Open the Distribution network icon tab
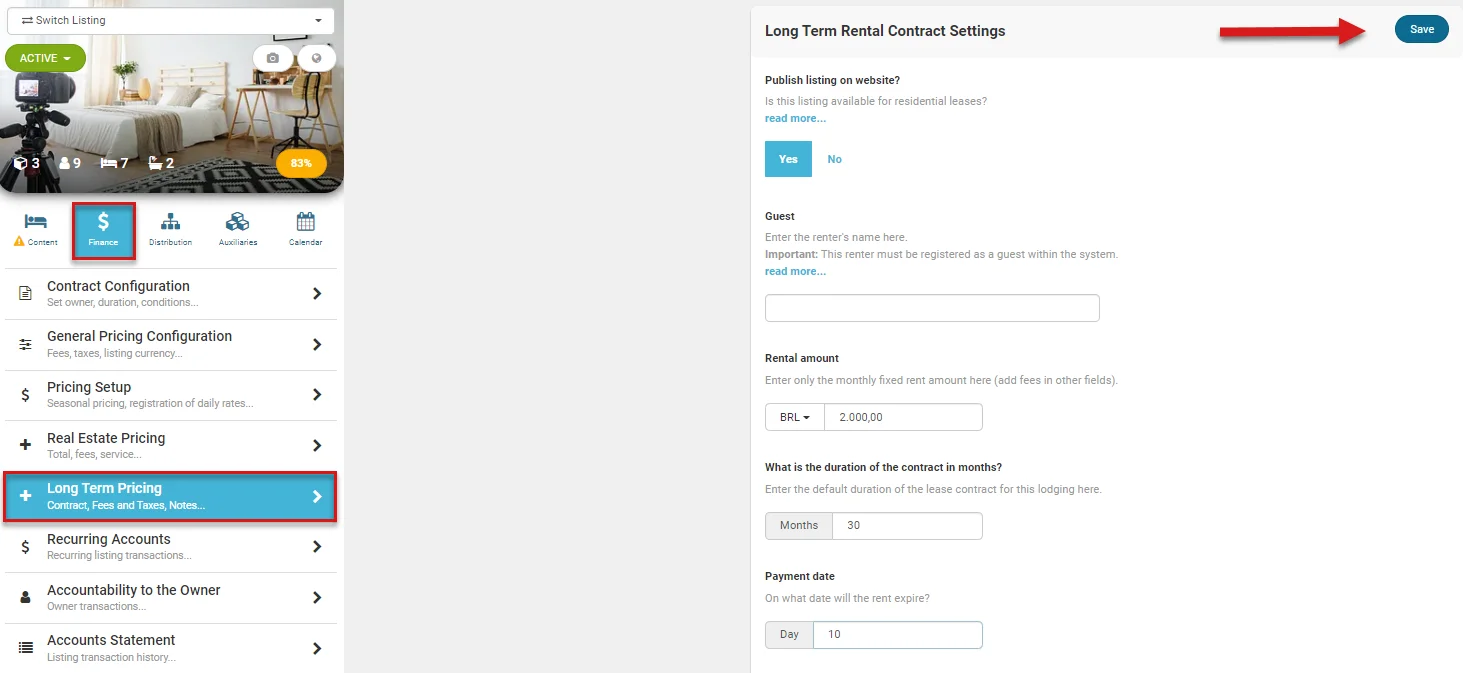The height and width of the screenshot is (673, 1463). (x=170, y=228)
